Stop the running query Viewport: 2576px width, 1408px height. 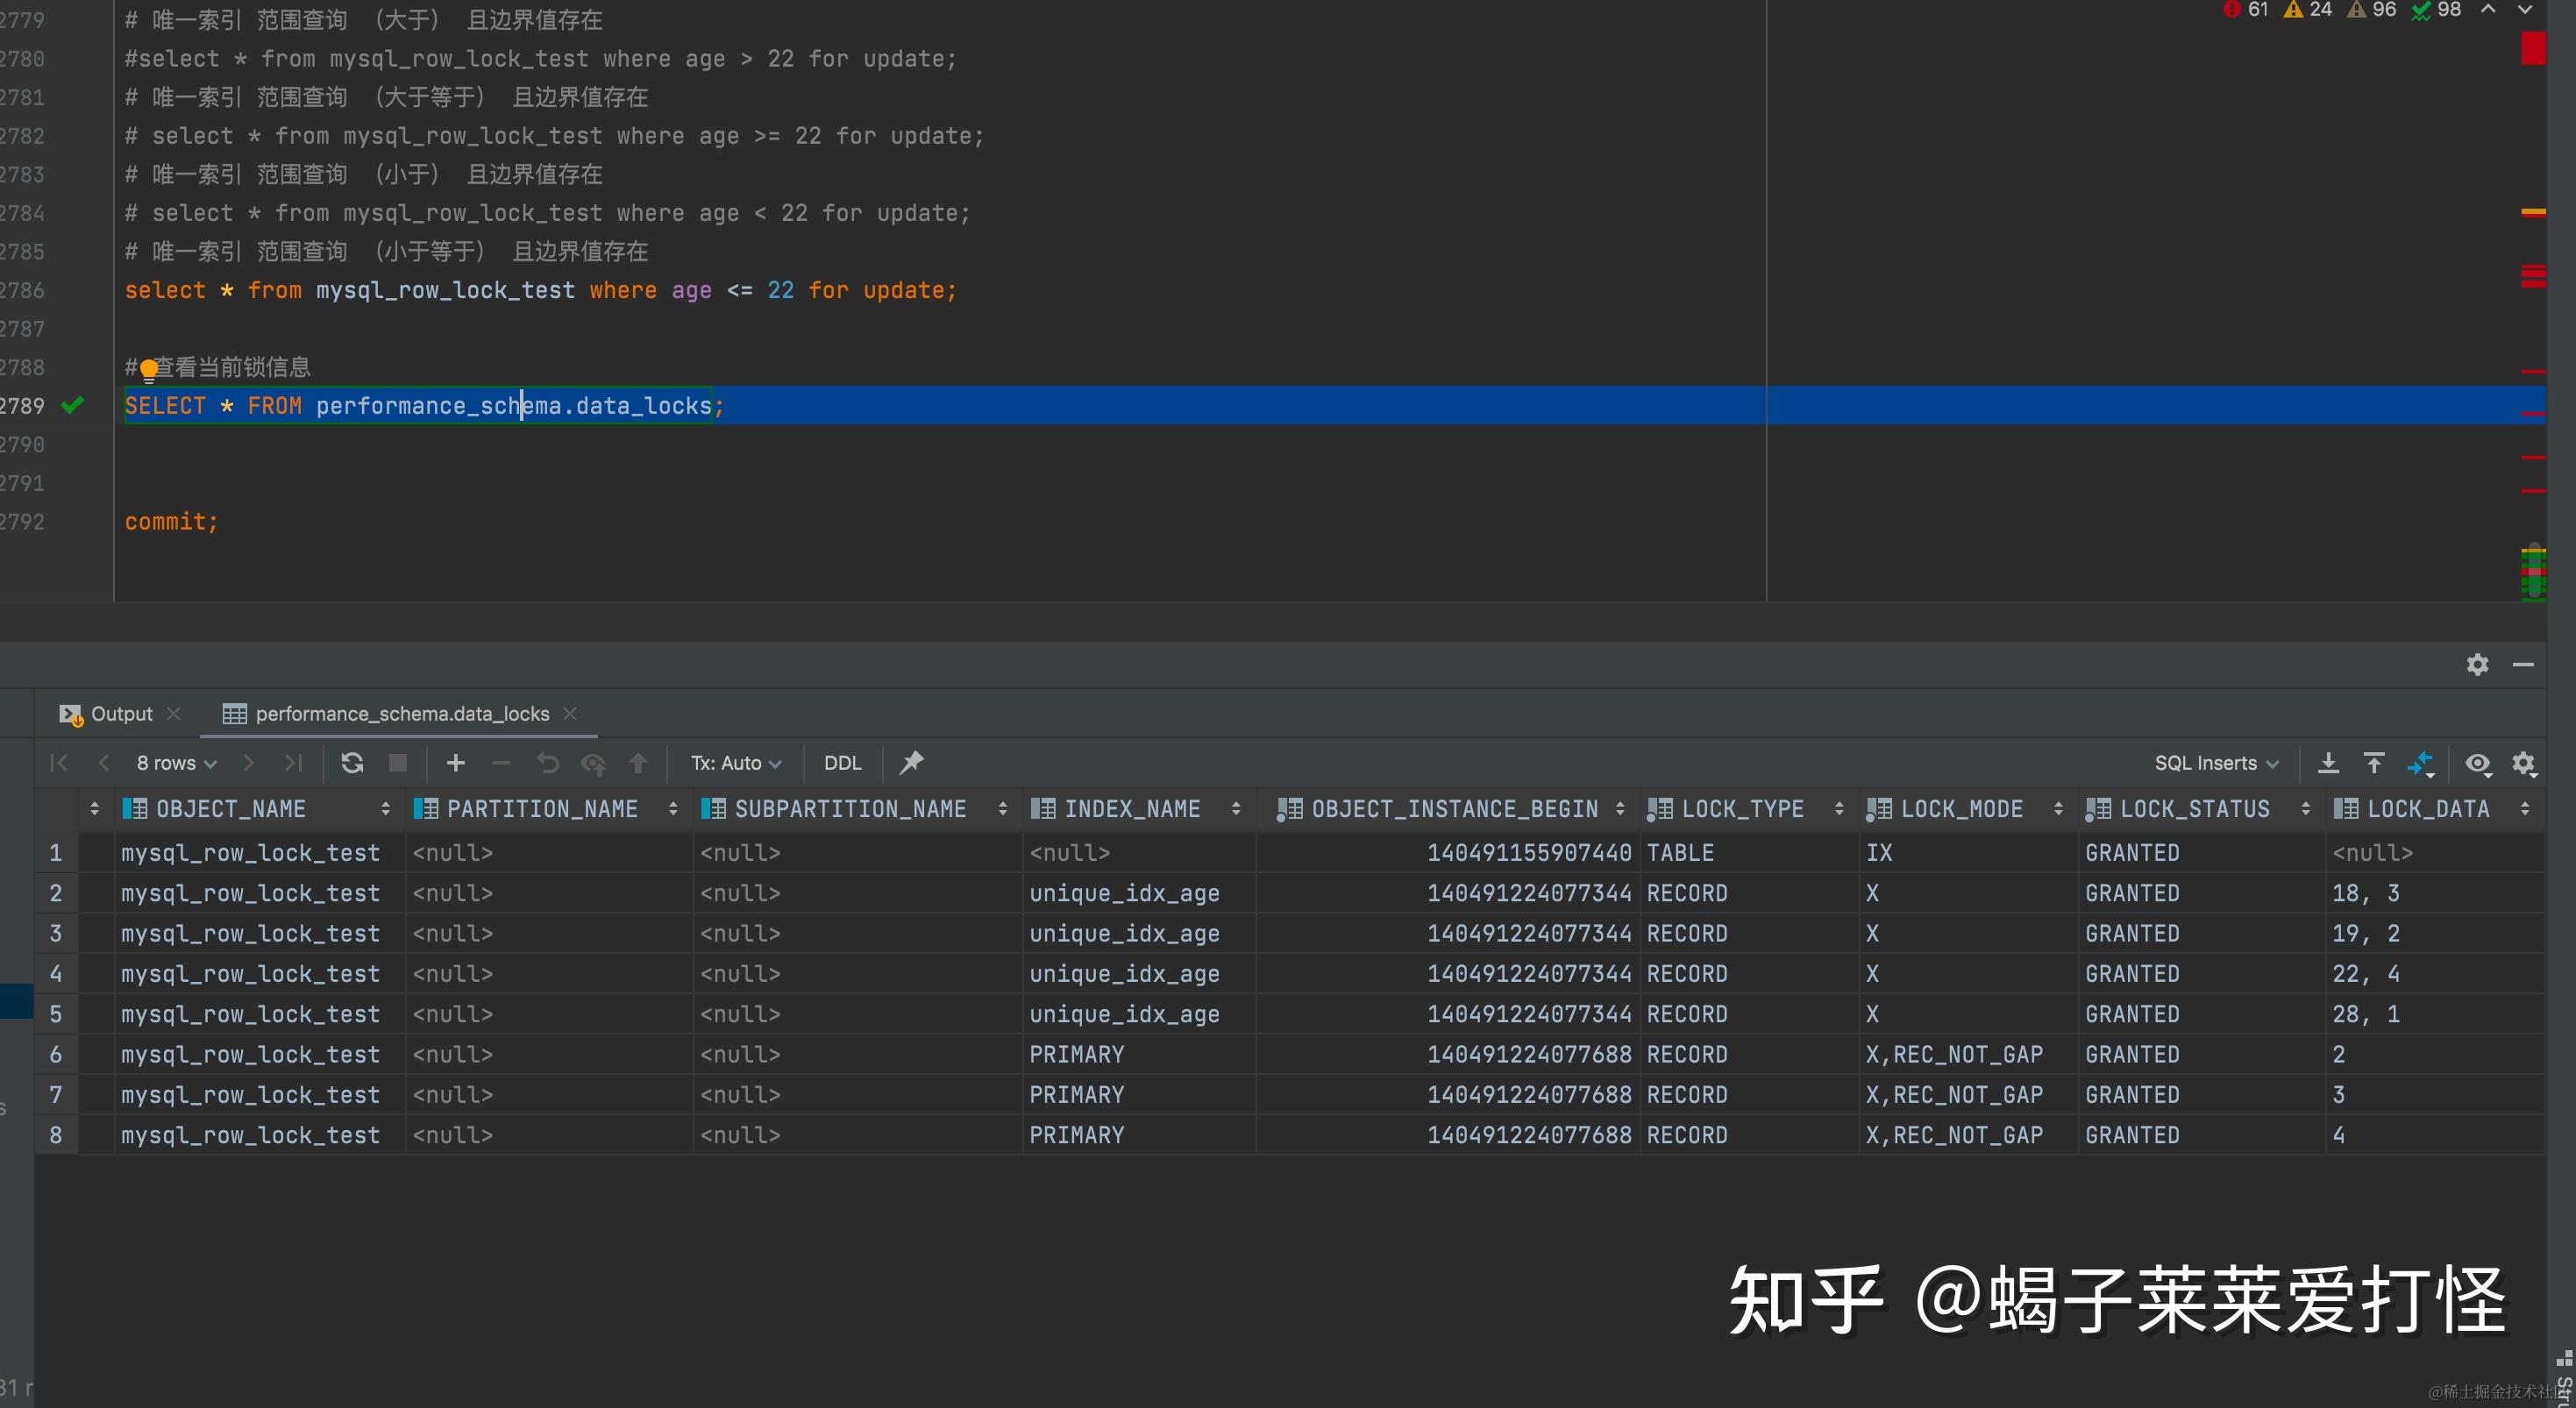(398, 762)
